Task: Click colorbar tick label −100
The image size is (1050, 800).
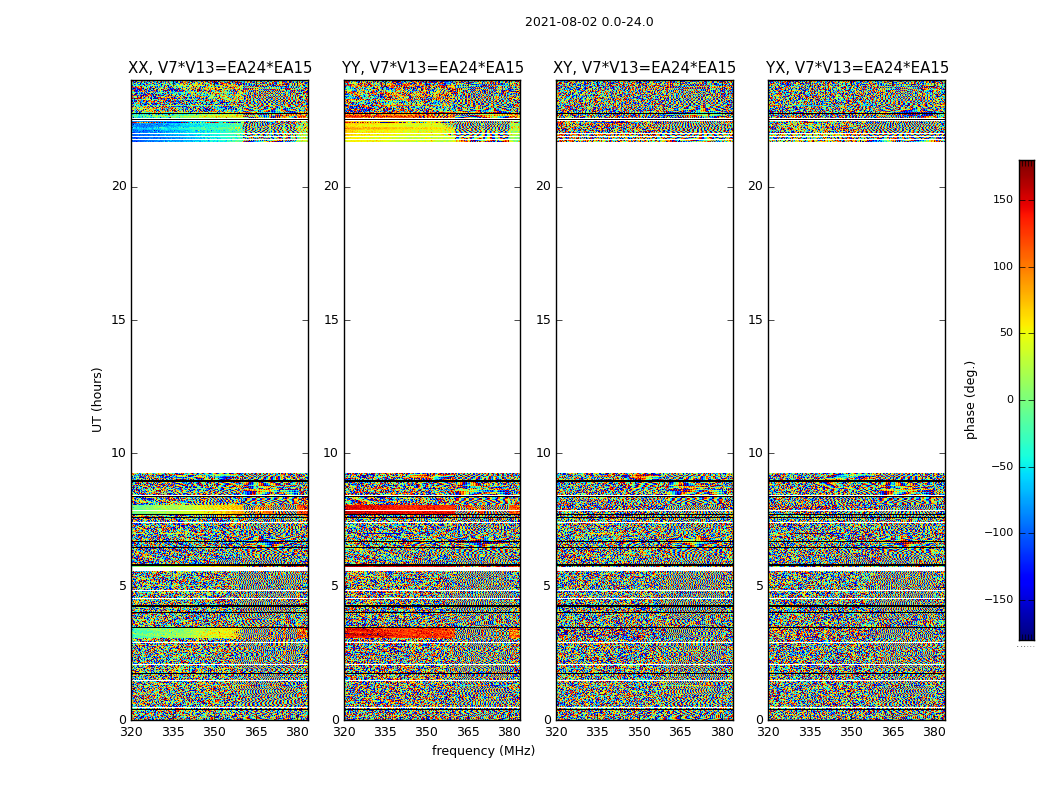Action: [998, 533]
